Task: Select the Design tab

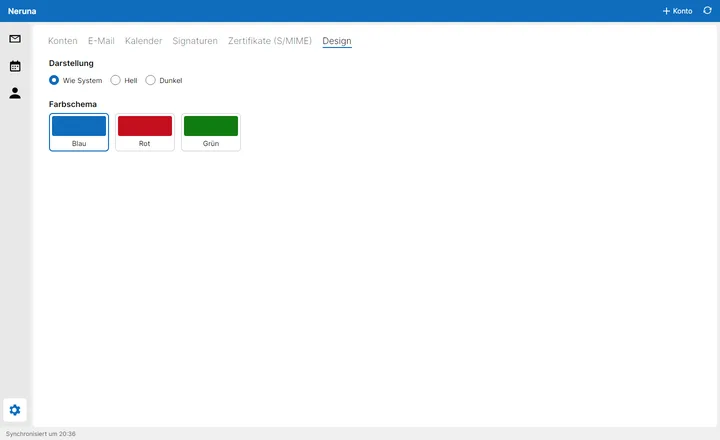Action: tap(337, 41)
